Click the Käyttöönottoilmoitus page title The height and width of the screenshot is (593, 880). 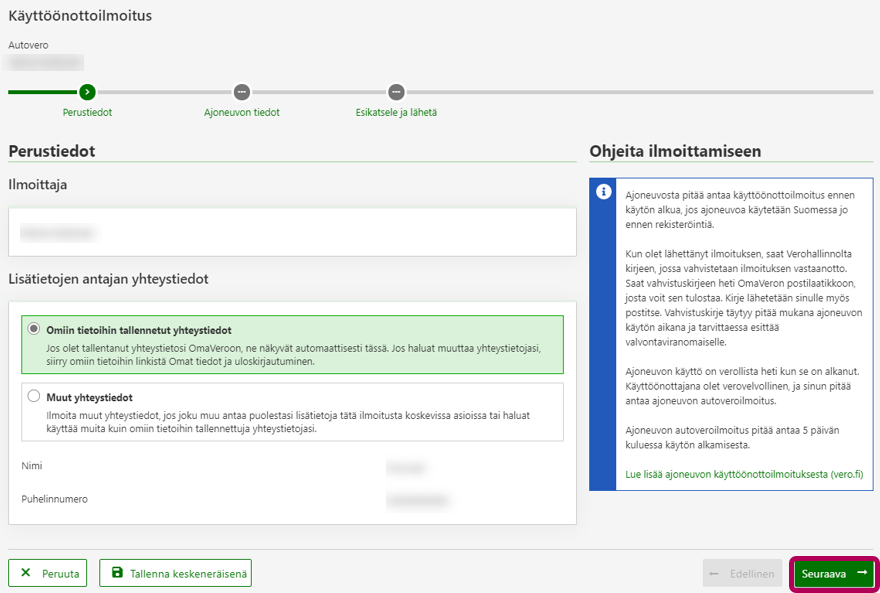(x=80, y=16)
